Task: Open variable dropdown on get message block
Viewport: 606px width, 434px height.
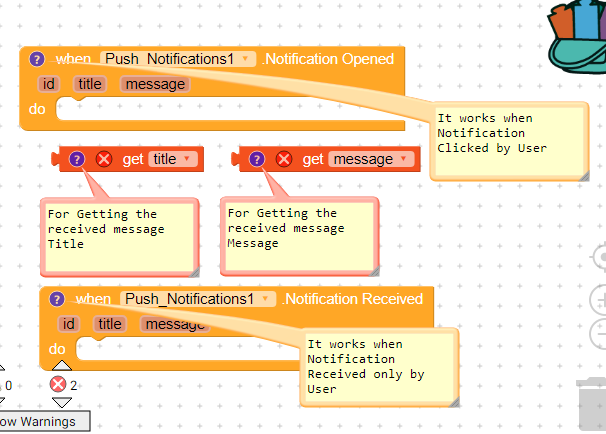Action: [371, 159]
